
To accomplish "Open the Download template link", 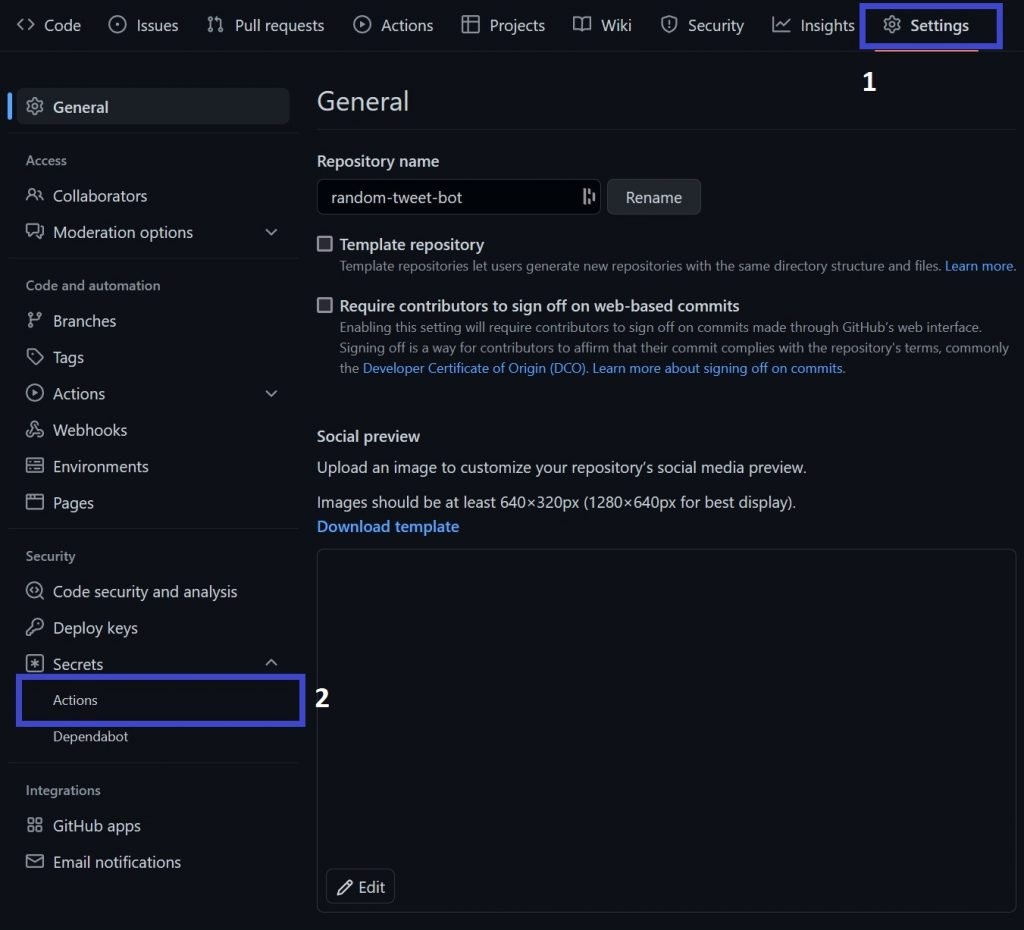I will (x=388, y=526).
